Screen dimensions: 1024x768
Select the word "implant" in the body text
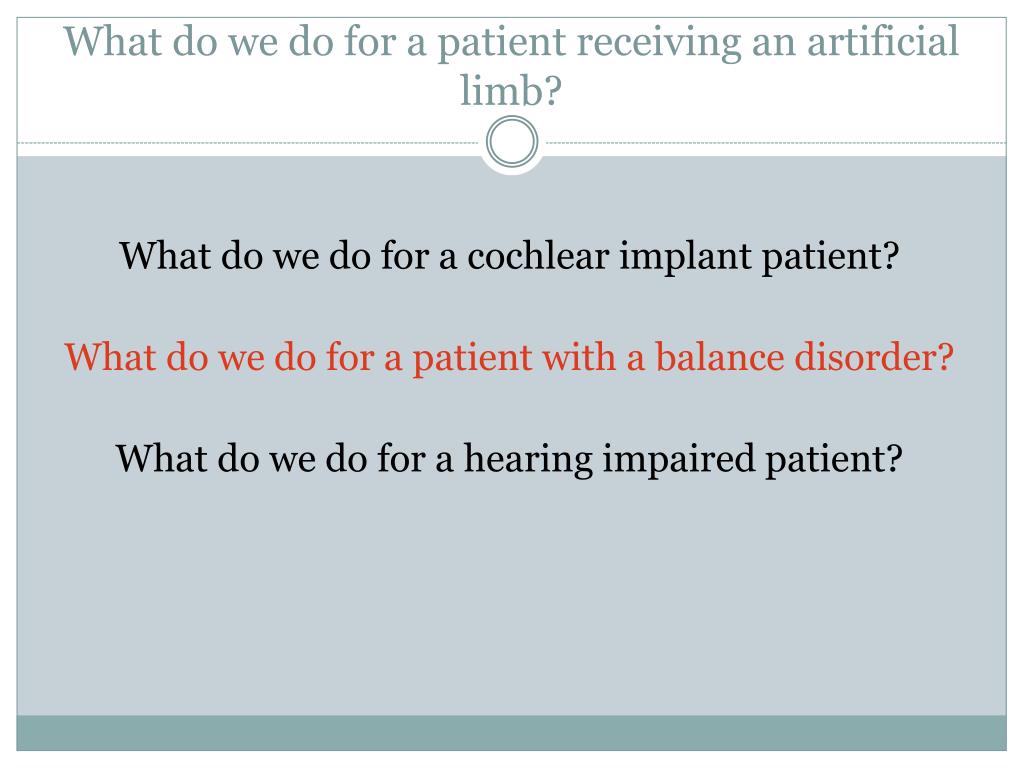686,257
